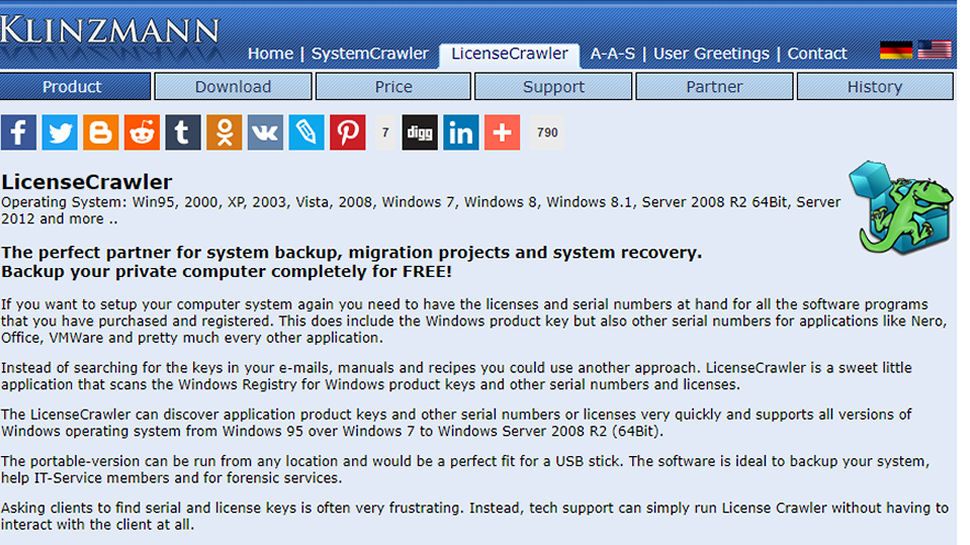Click the 'Operating System: Win95, 2000, XP' line
The width and height of the screenshot is (970, 545).
coord(421,210)
